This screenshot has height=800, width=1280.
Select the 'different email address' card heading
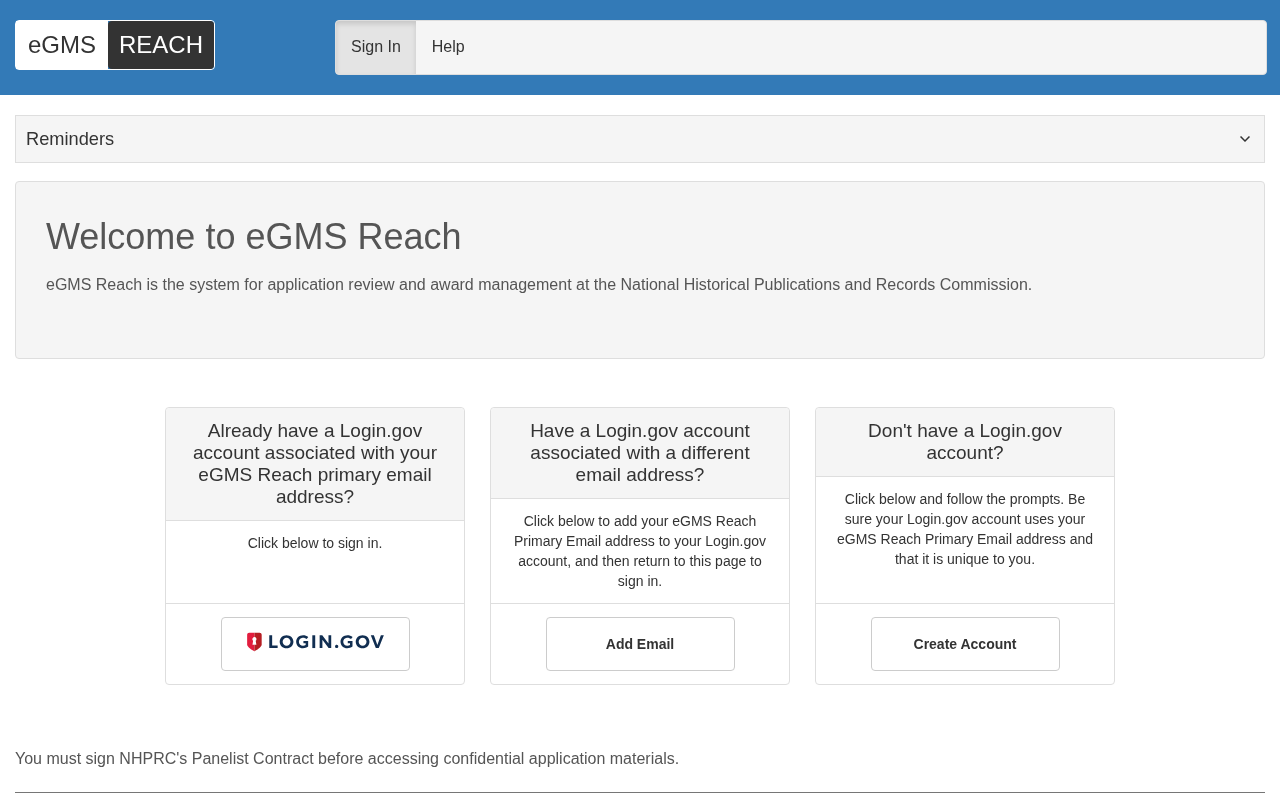point(640,453)
